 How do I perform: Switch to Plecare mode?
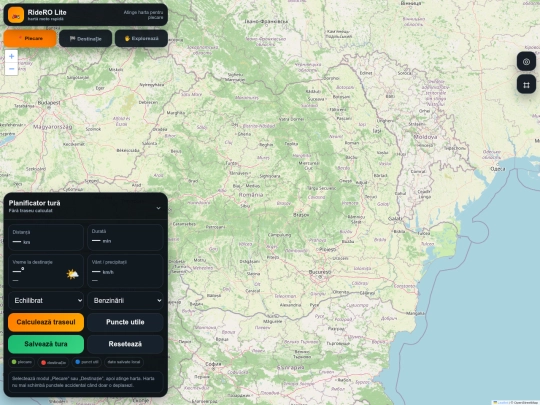click(x=30, y=39)
